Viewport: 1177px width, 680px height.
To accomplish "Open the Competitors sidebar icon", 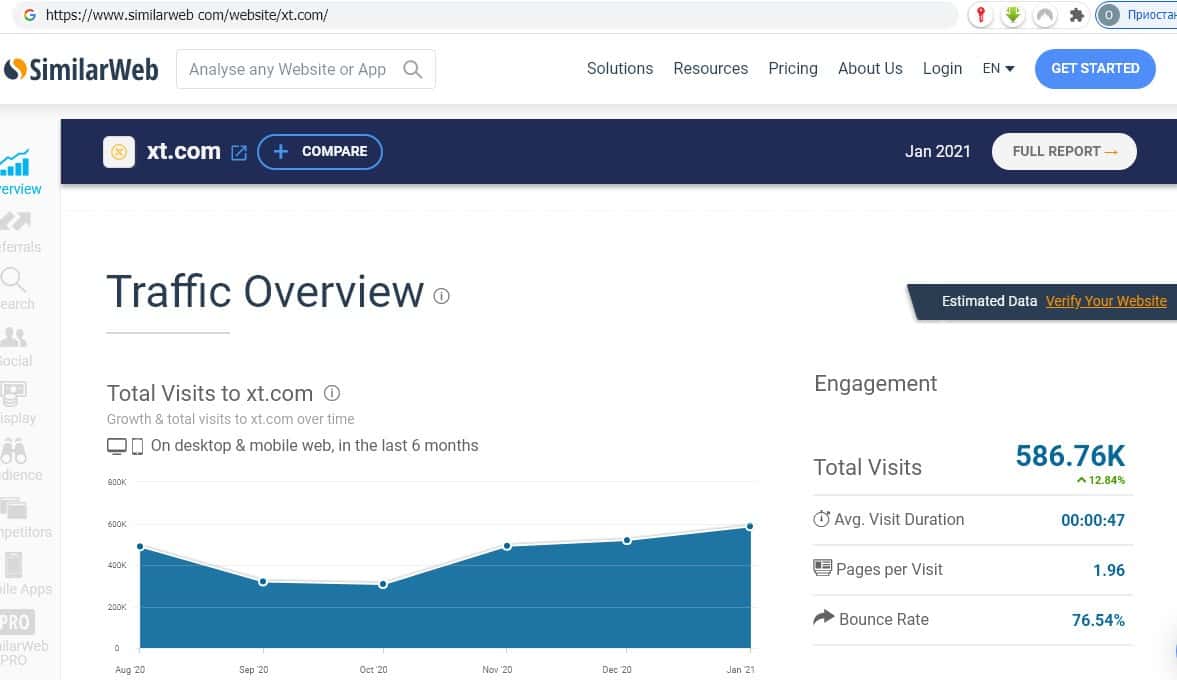I will point(14,508).
